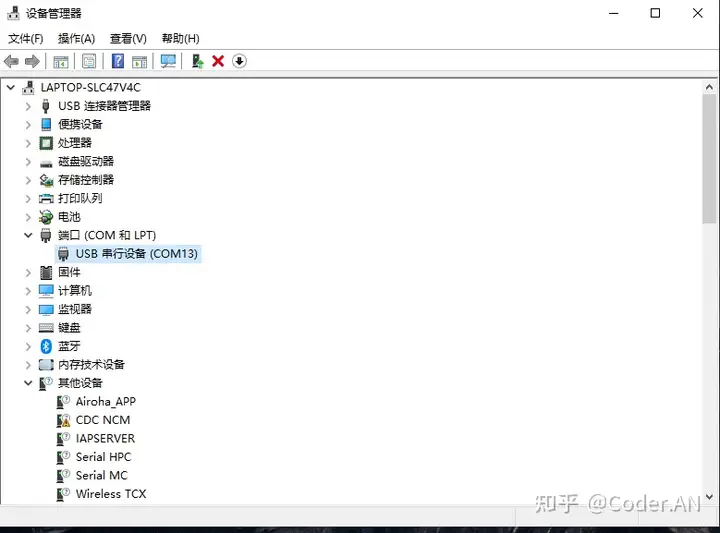Minimize the 设备管理器 window
This screenshot has height=533, width=720.
click(613, 13)
